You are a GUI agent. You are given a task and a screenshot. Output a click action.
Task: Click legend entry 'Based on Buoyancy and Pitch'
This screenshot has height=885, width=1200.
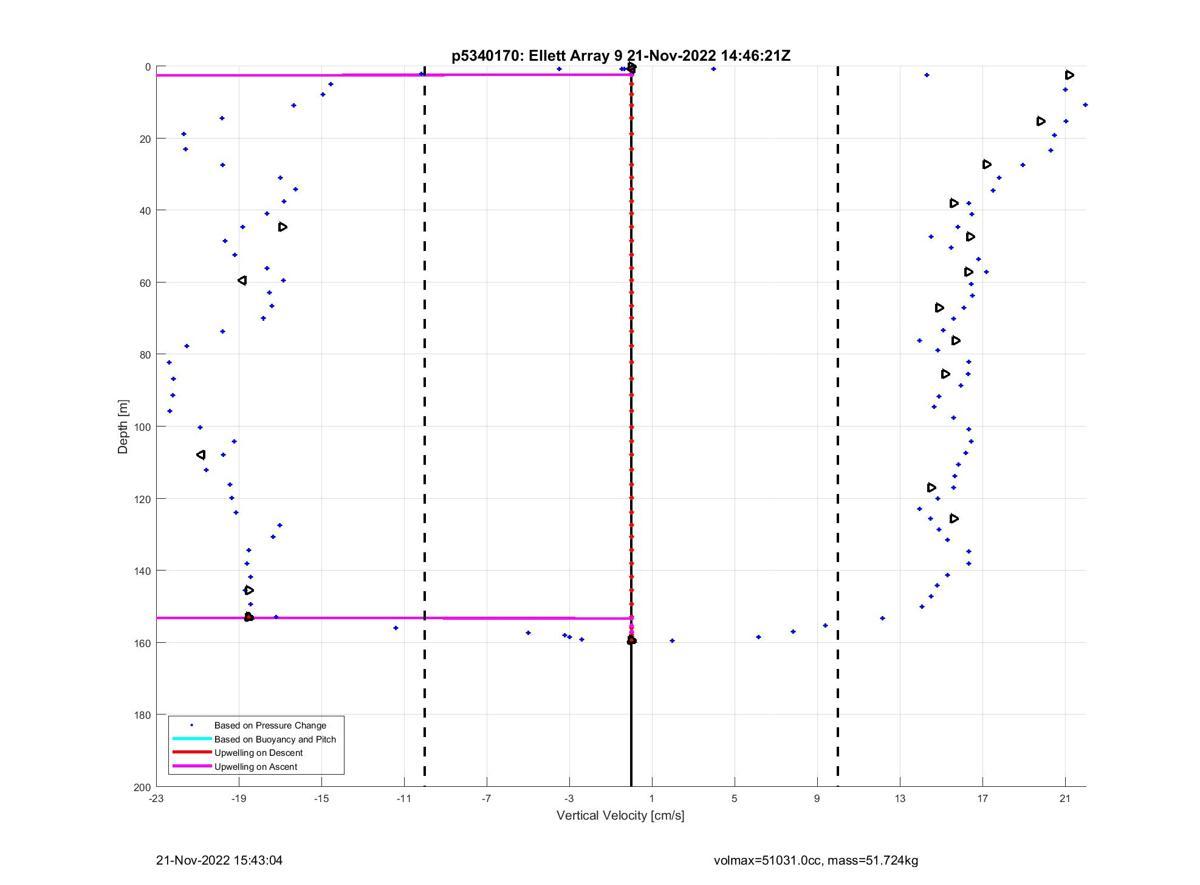click(x=275, y=739)
